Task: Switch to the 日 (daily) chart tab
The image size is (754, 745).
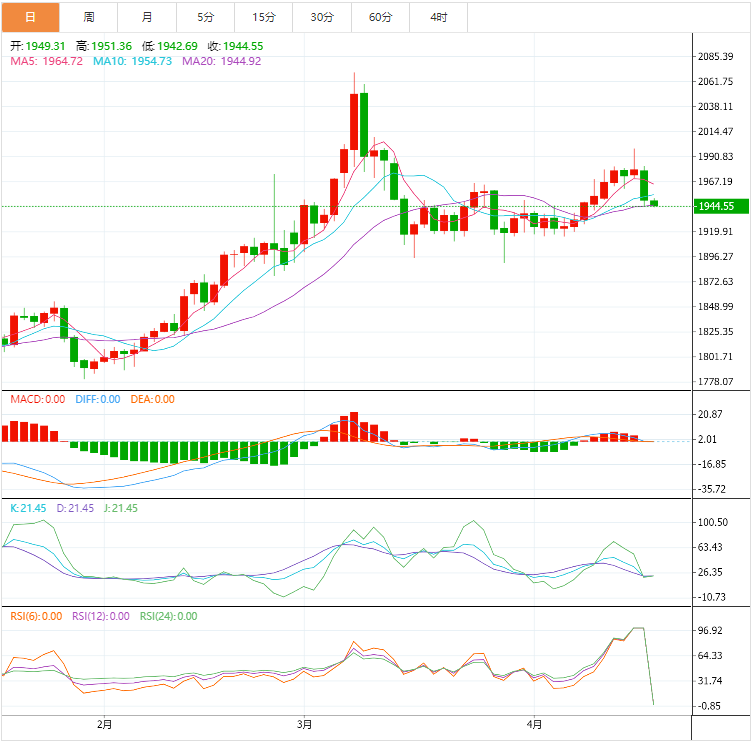Action: tap(30, 17)
